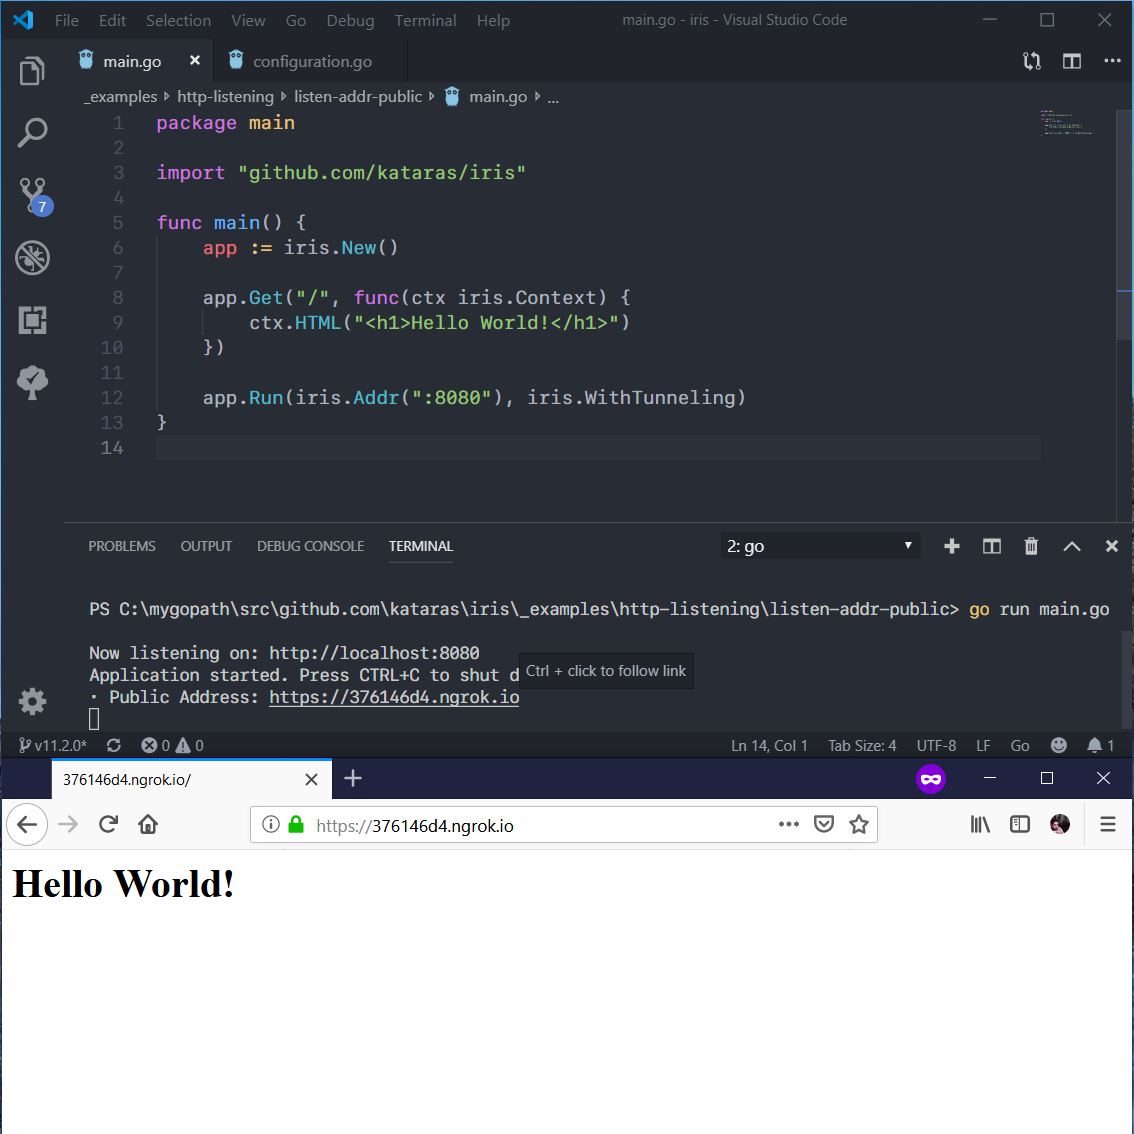Close the terminal panel
This screenshot has width=1134, height=1134.
tap(1112, 546)
